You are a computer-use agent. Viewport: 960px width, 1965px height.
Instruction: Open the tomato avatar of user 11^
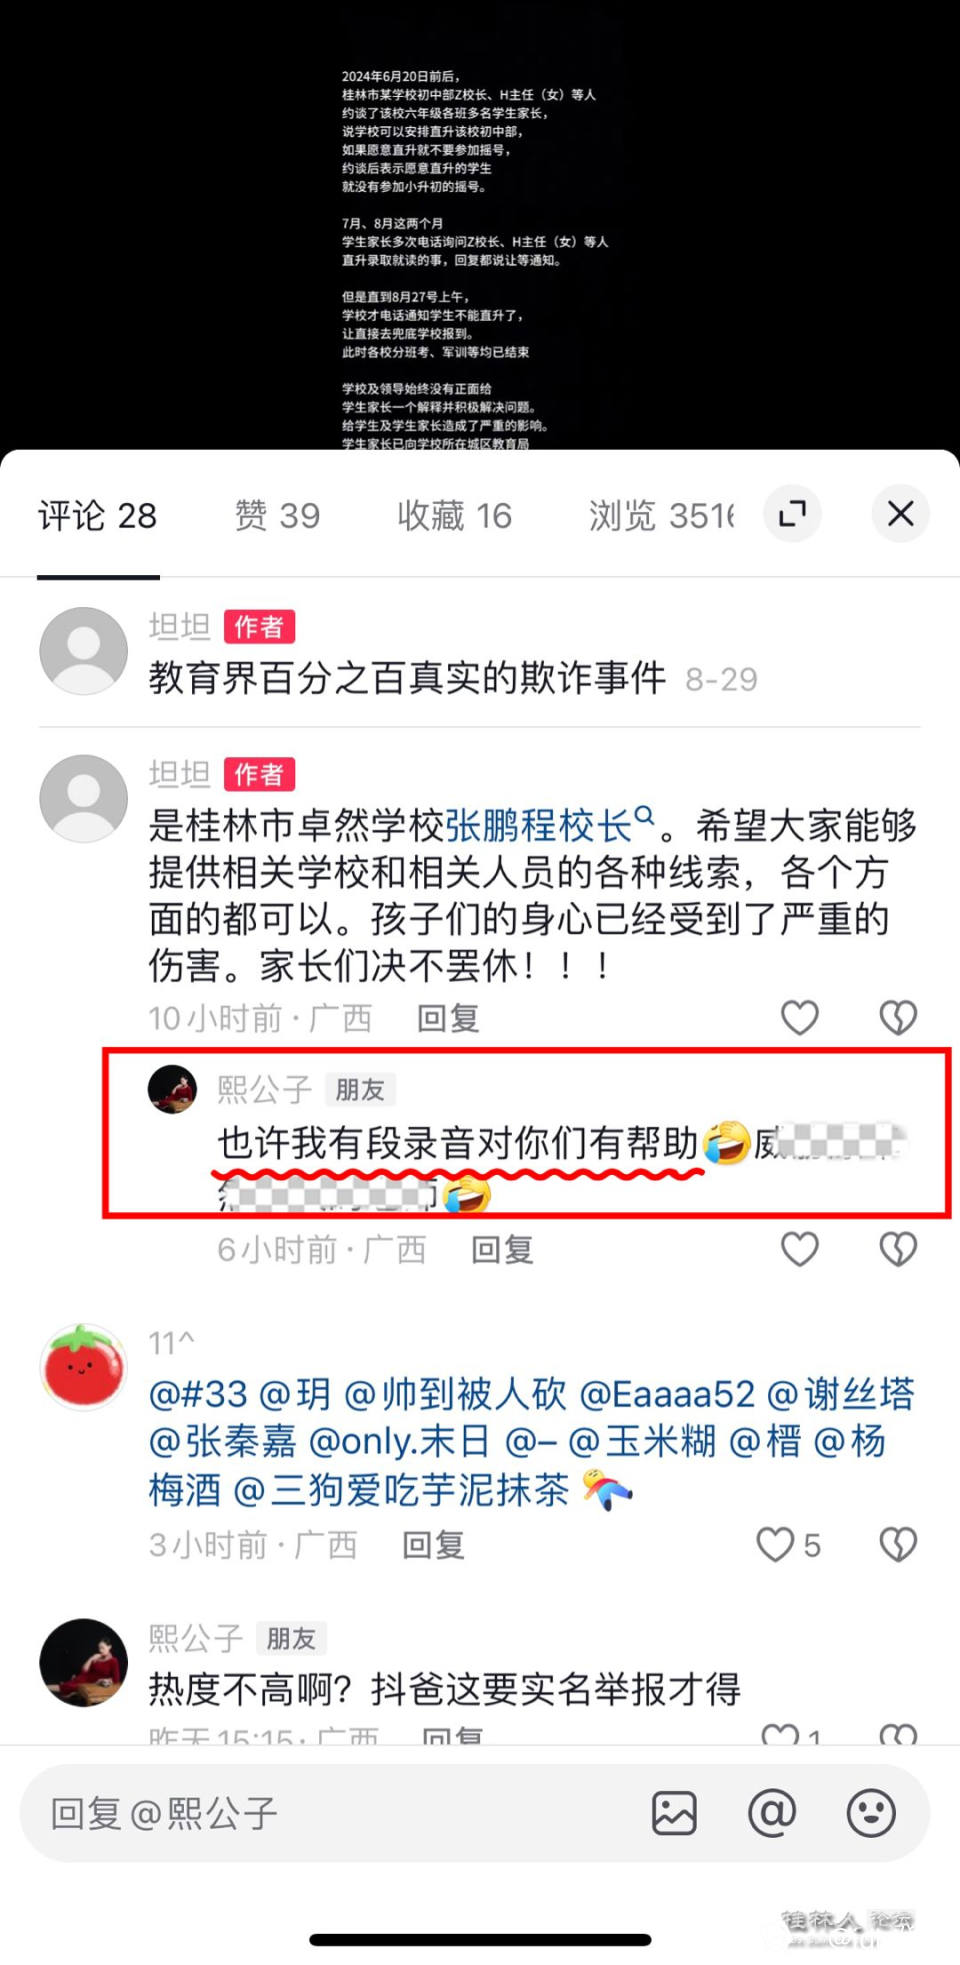(x=83, y=1367)
